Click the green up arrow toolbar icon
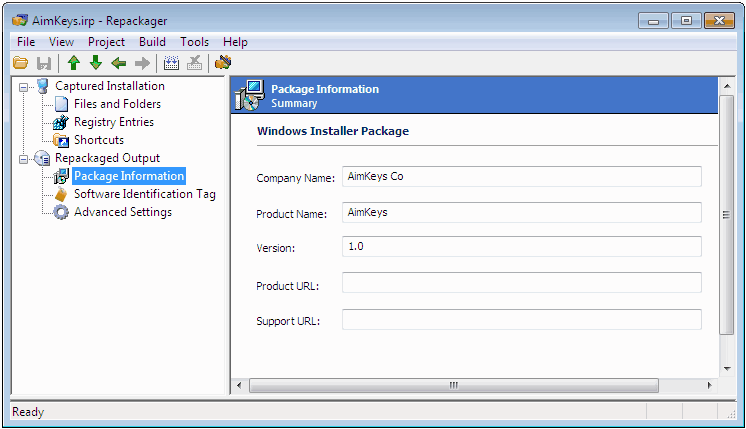This screenshot has width=746, height=429. click(x=74, y=63)
